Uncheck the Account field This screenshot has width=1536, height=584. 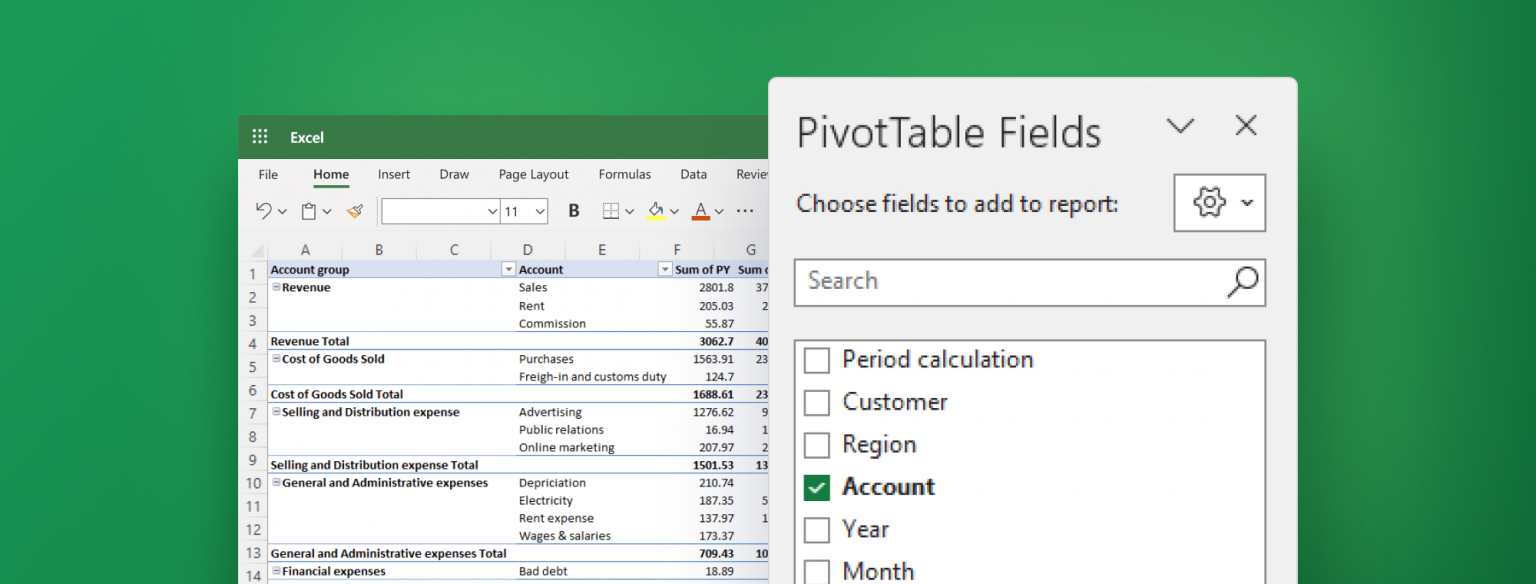816,487
